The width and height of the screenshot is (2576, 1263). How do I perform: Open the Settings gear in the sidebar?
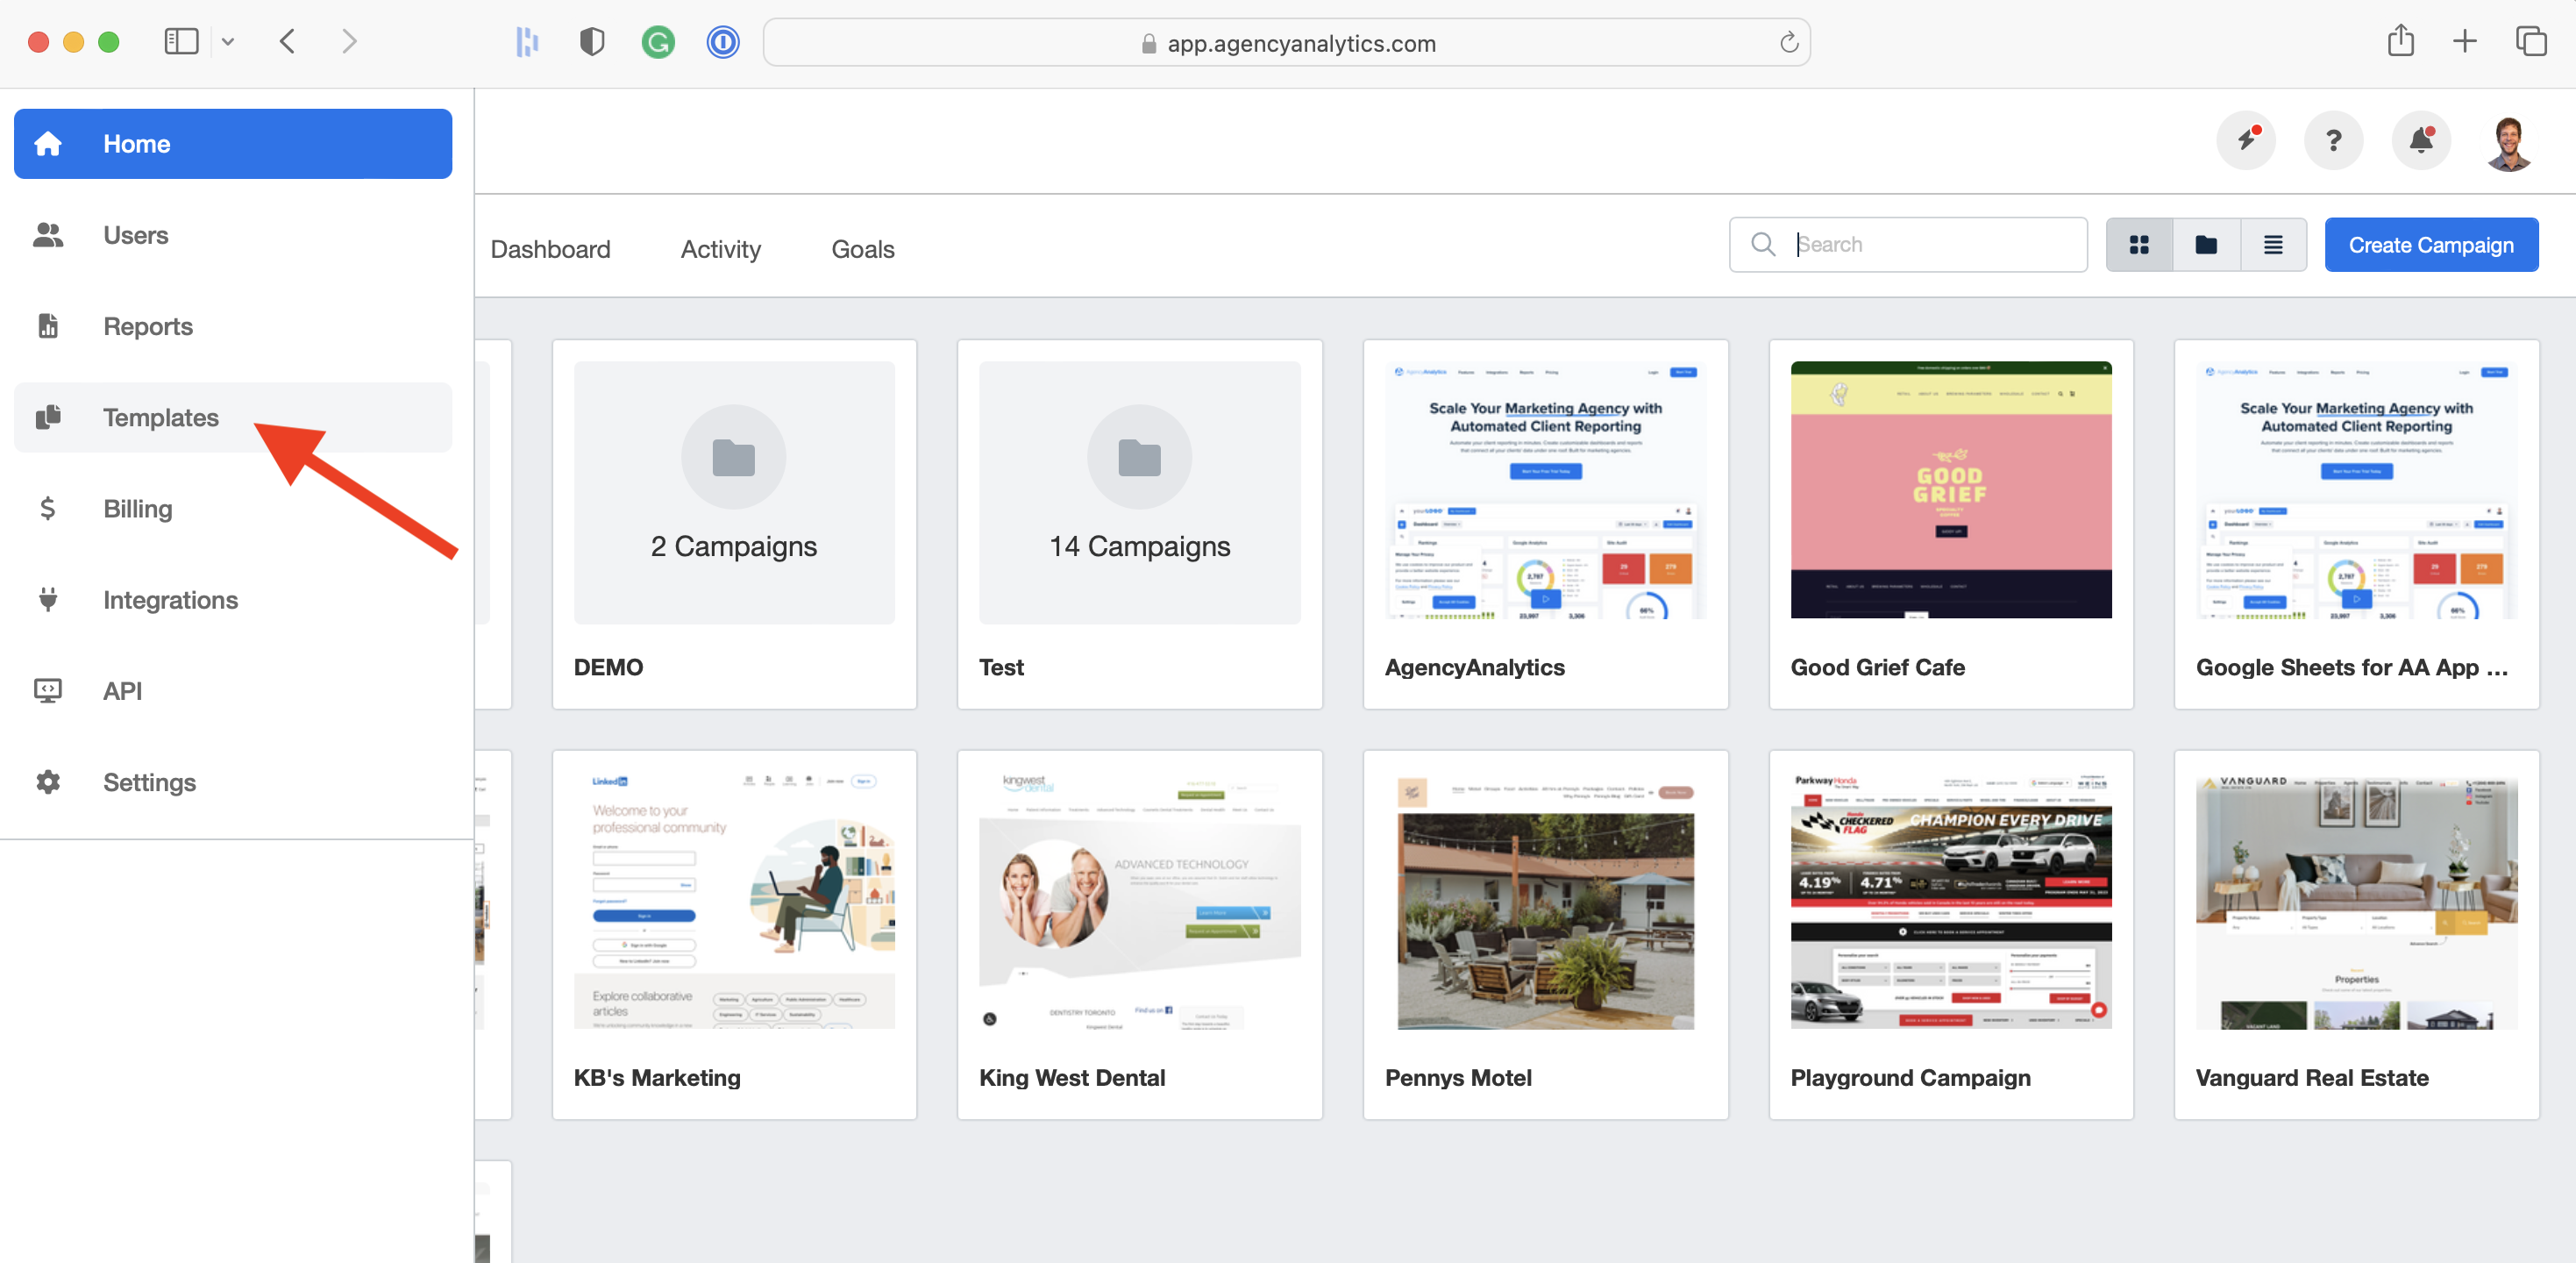tap(48, 782)
